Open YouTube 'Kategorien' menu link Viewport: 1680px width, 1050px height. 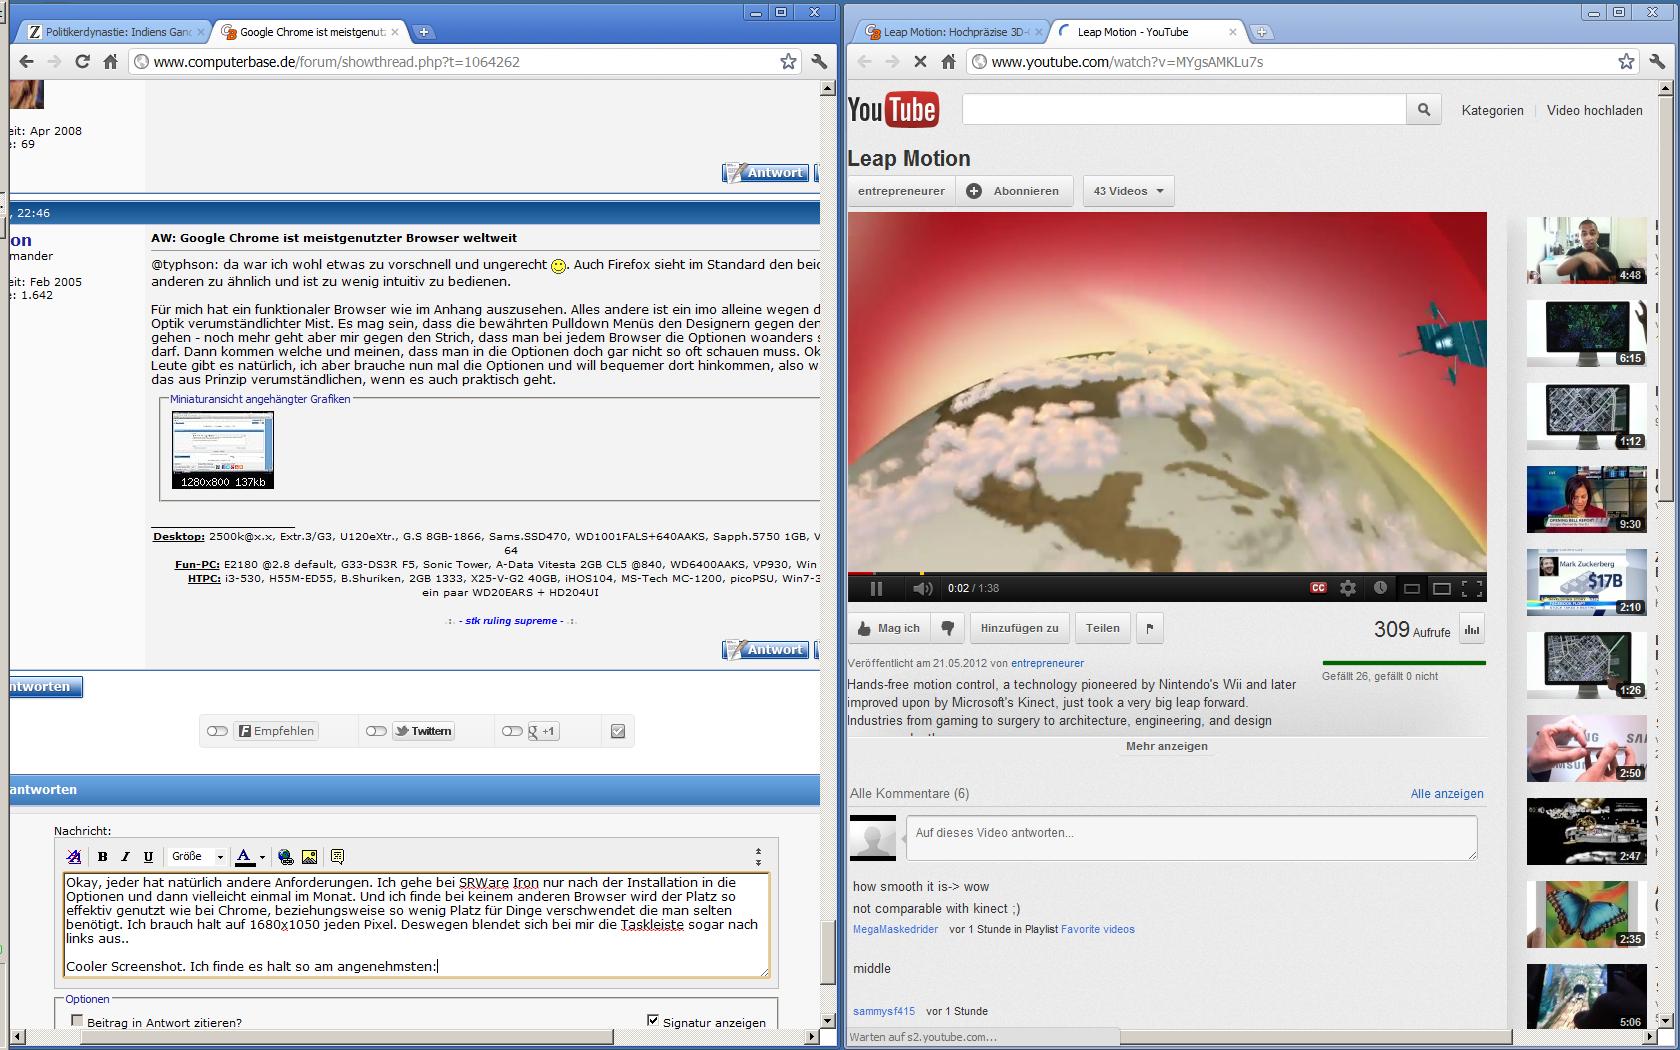(x=1492, y=110)
